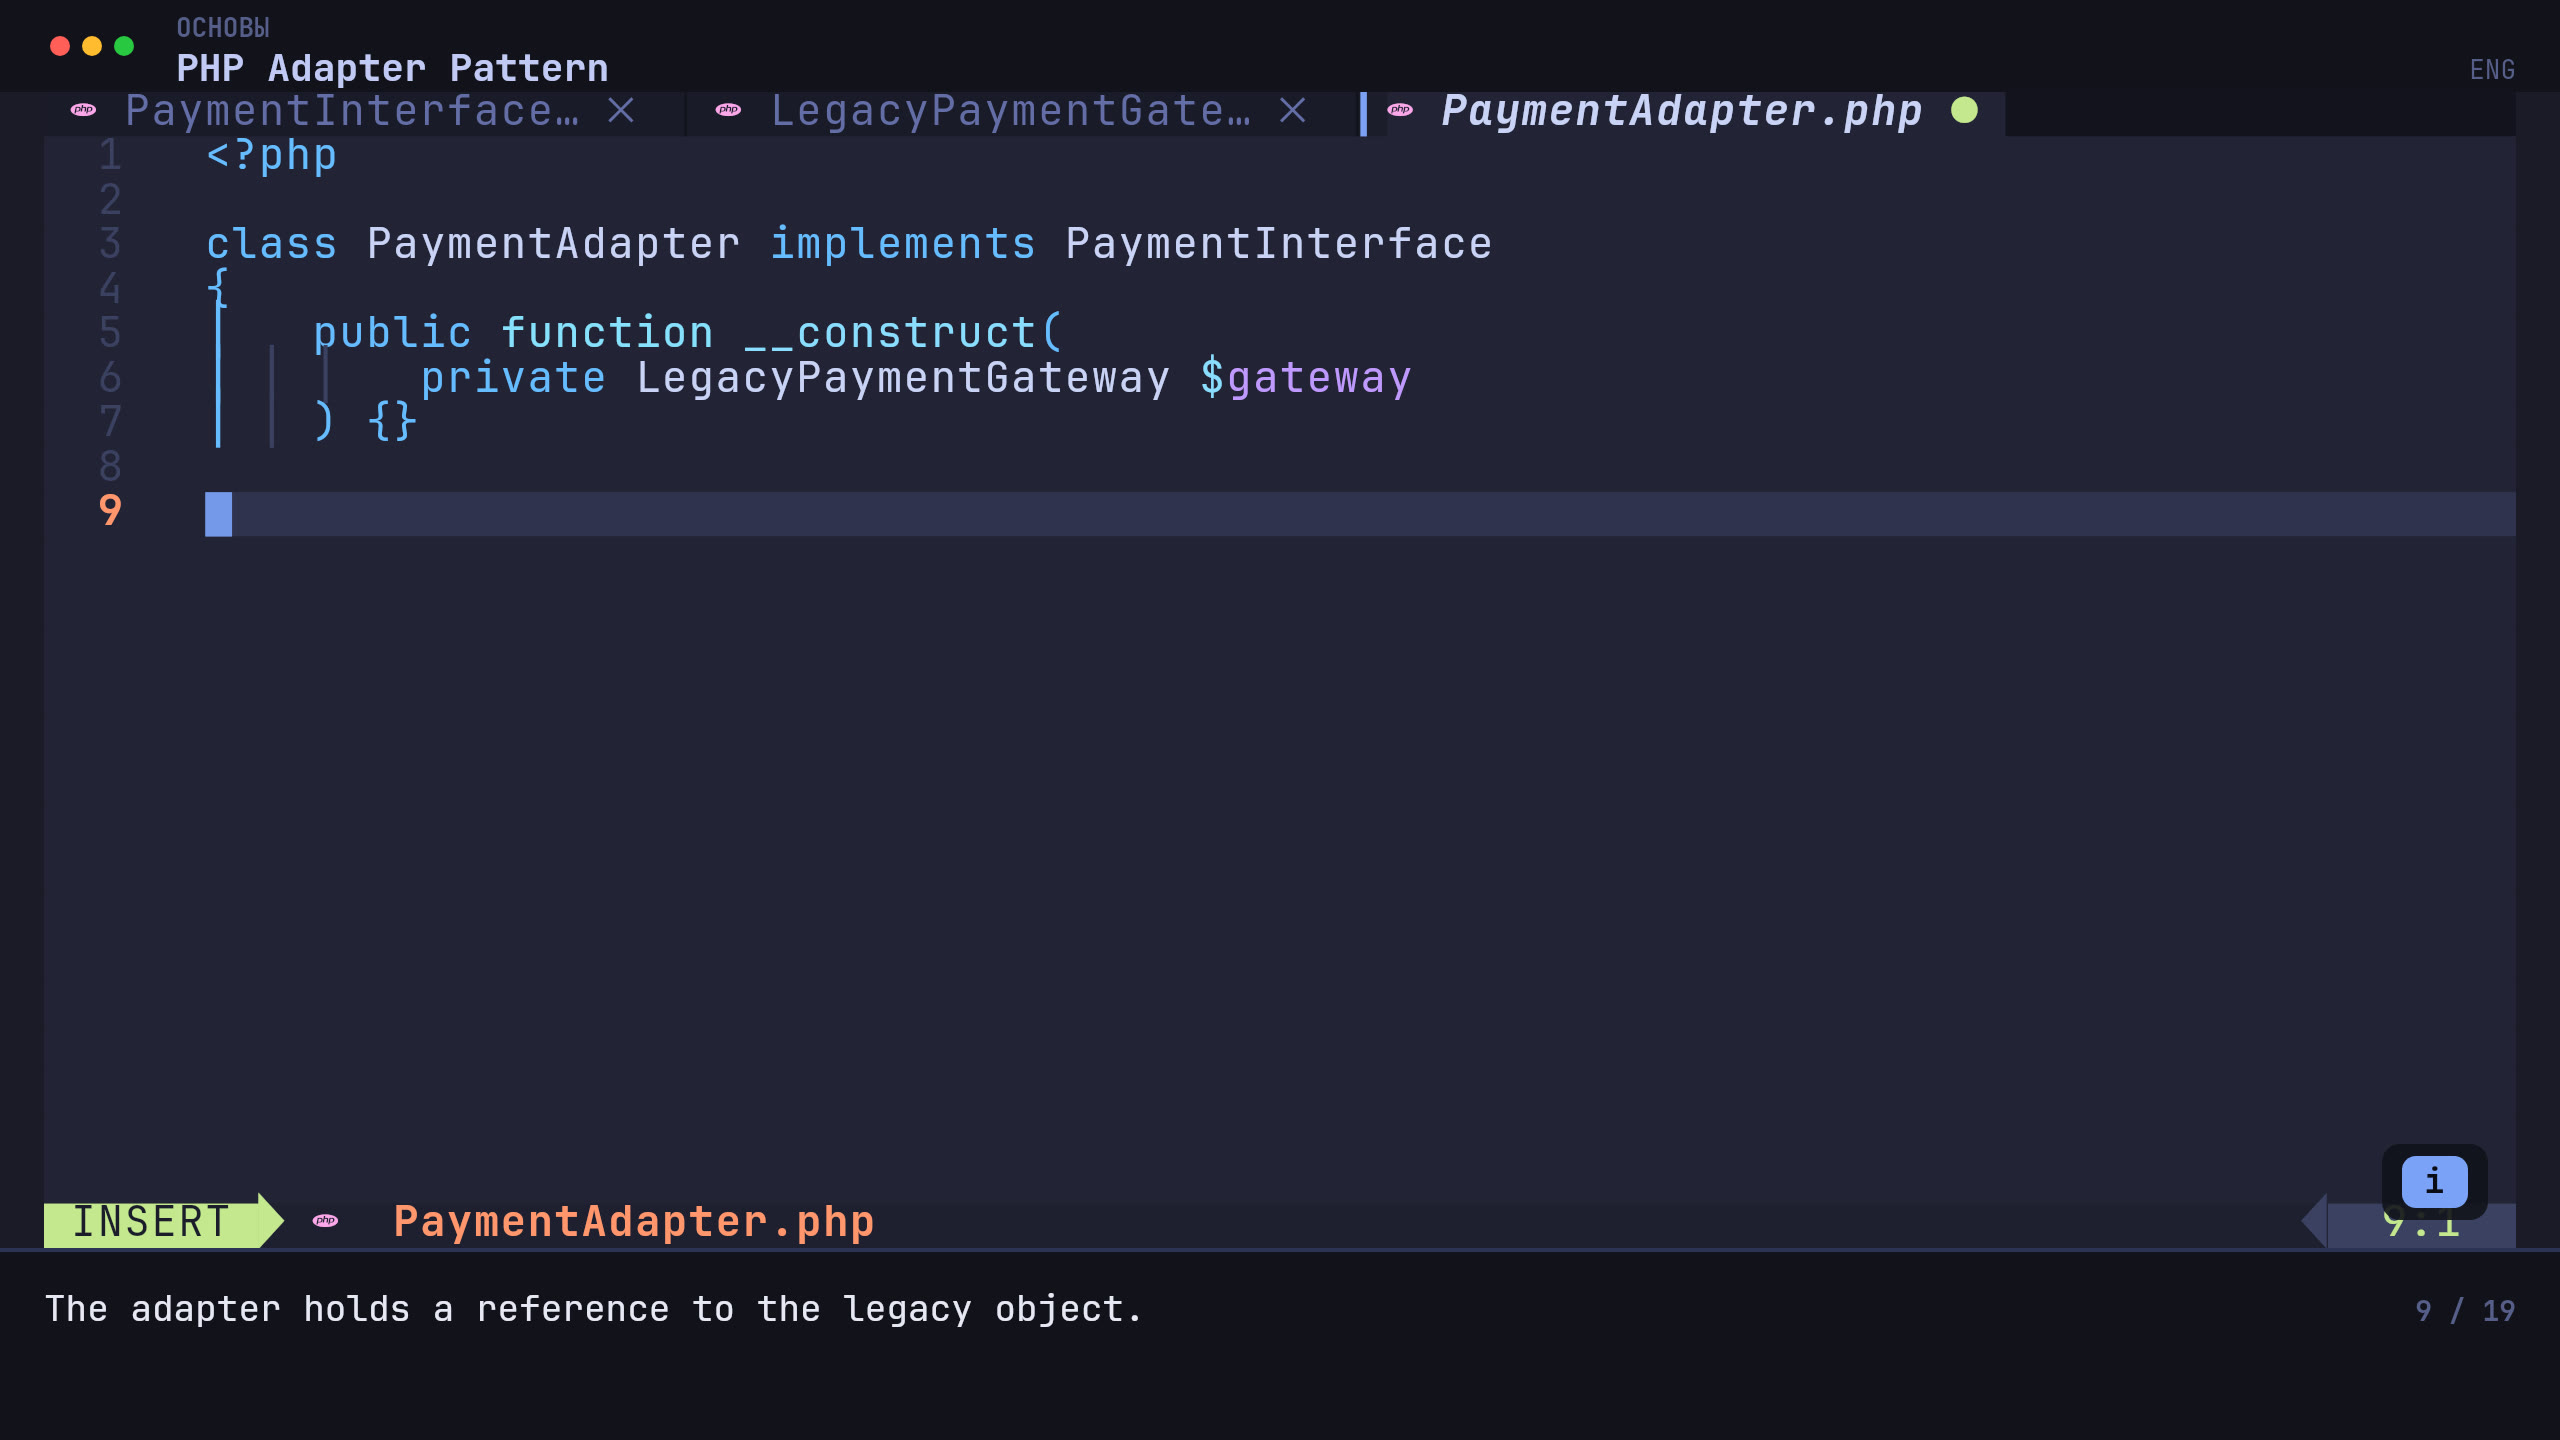
Task: Click the PHP icon on PaymentAdapter.php tab
Action: click(x=1400, y=110)
